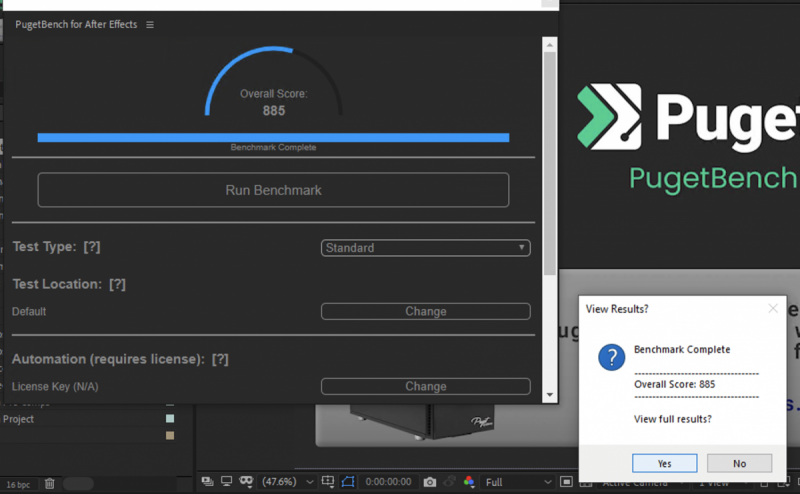The height and width of the screenshot is (494, 800).
Task: Open the Test Type dropdown set to Standard
Action: tap(426, 248)
